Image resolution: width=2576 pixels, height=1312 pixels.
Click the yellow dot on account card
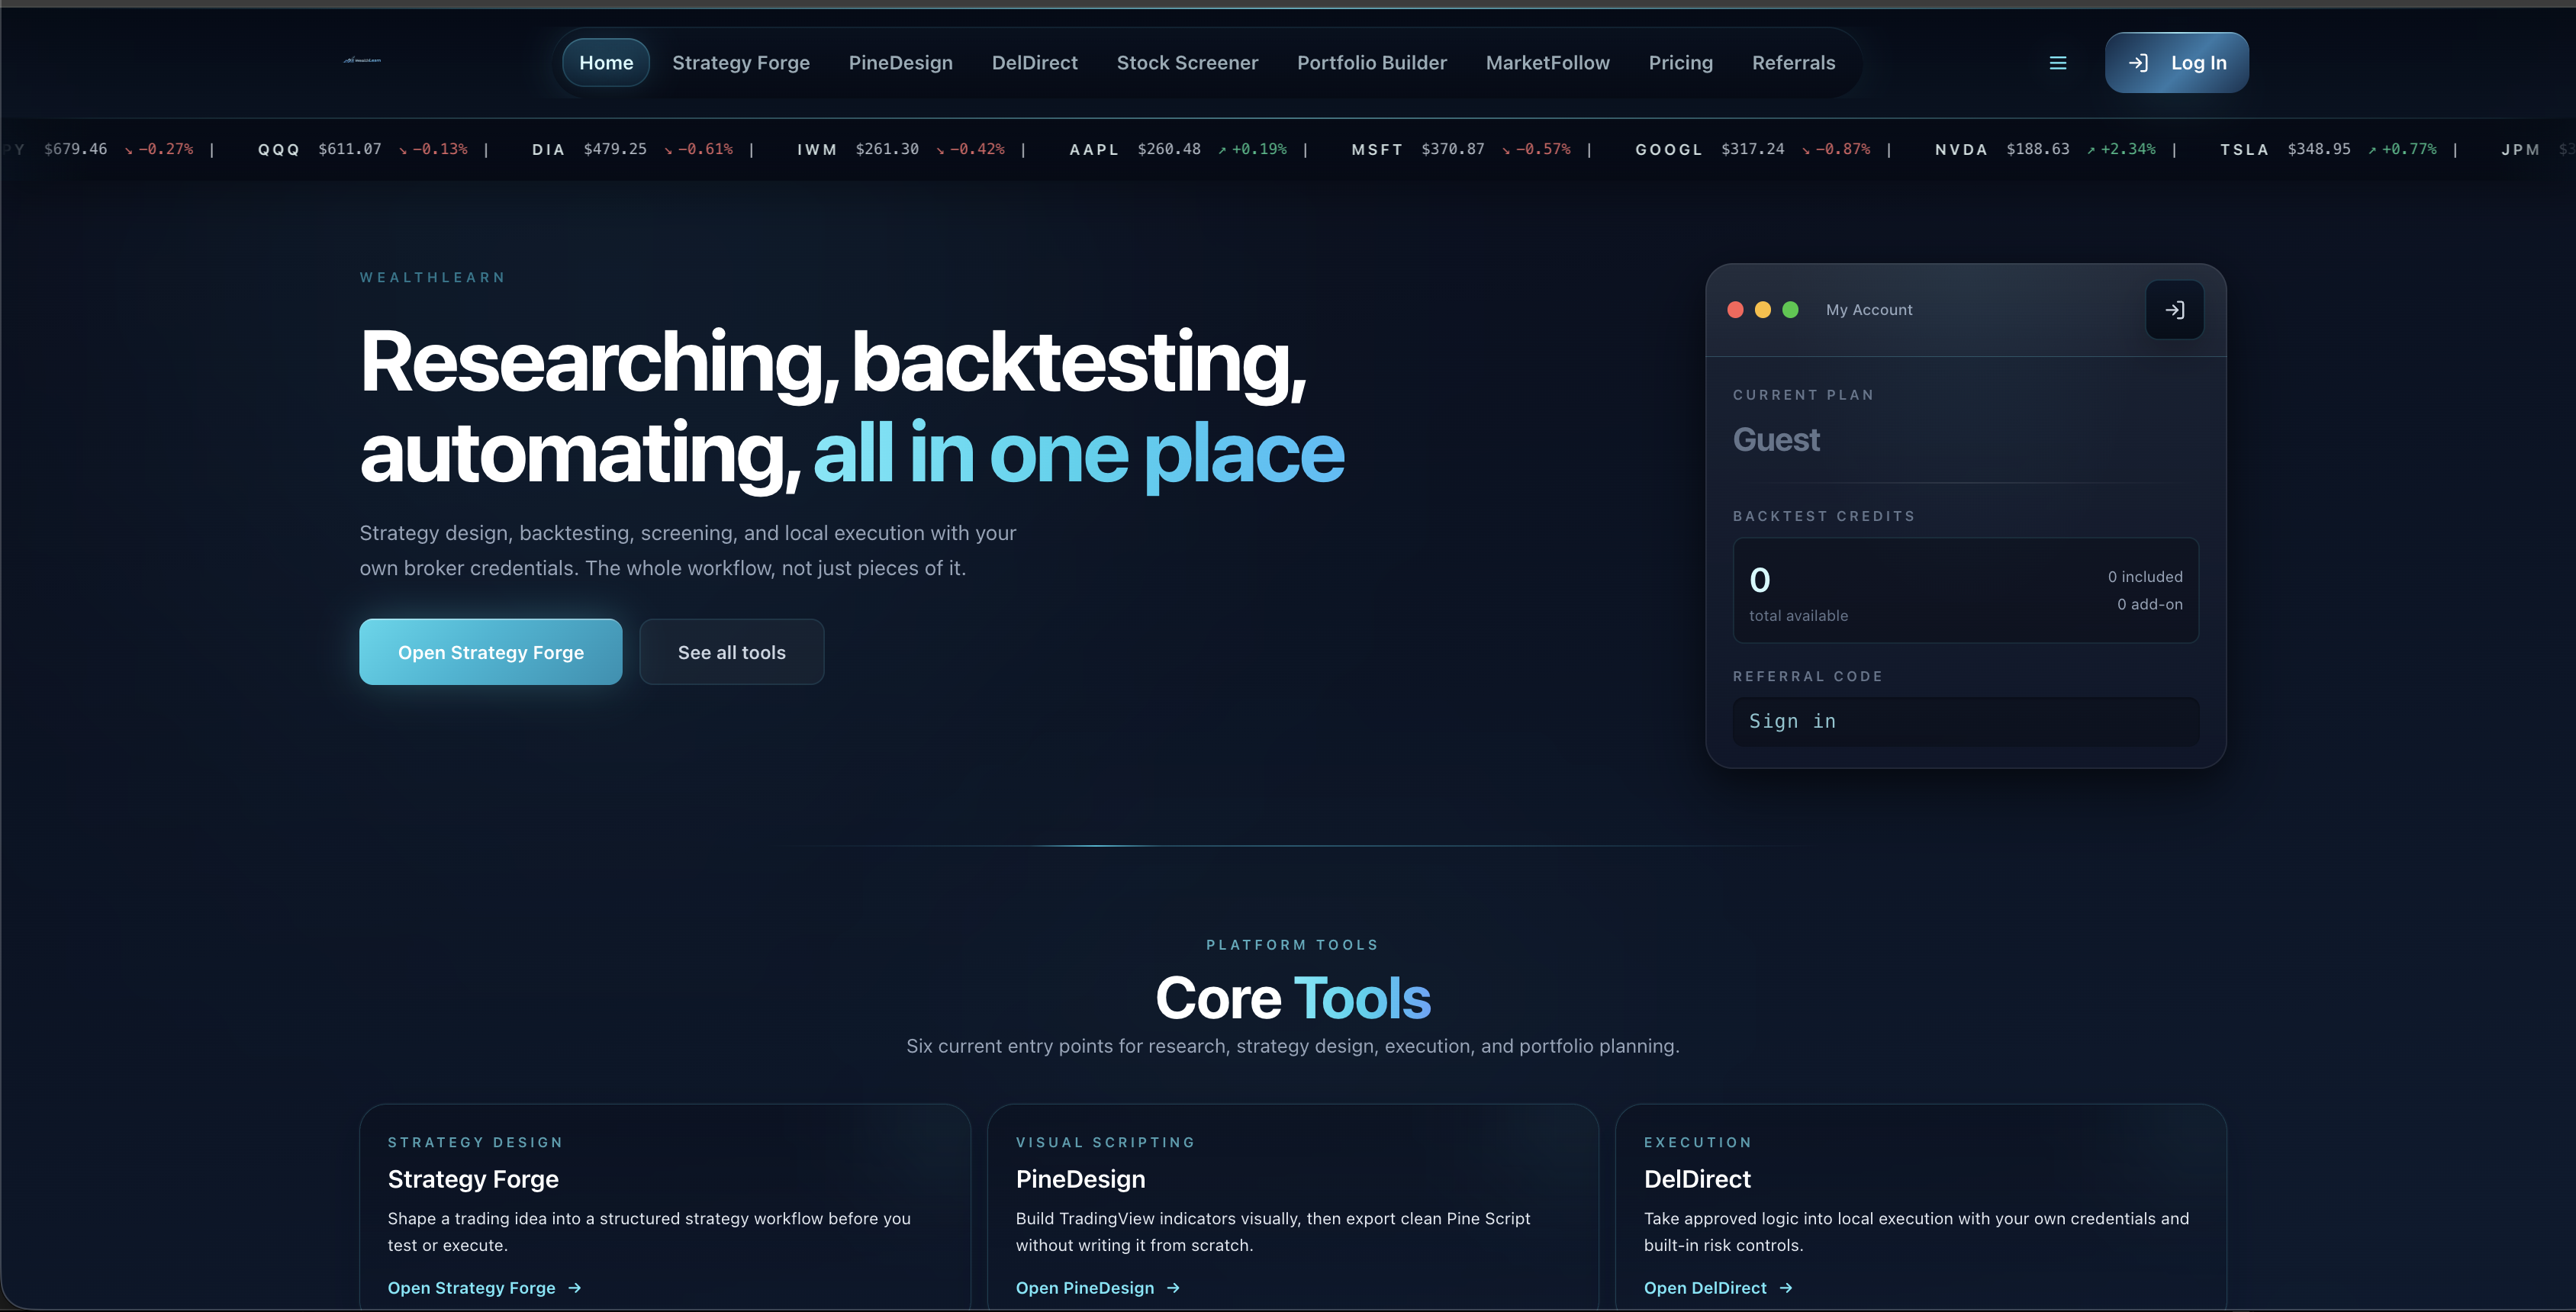click(x=1763, y=310)
